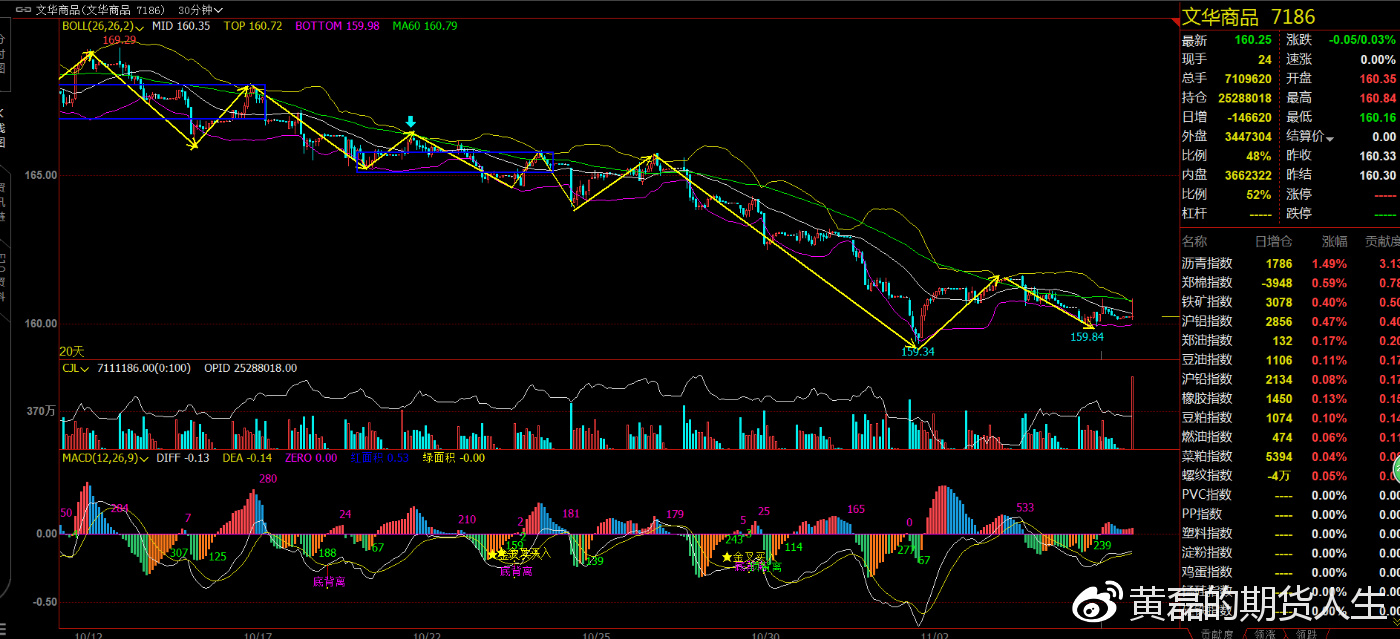This screenshot has height=639, width=1400.
Task: Click the MA60 160.79 readout
Action: pyautogui.click(x=425, y=26)
